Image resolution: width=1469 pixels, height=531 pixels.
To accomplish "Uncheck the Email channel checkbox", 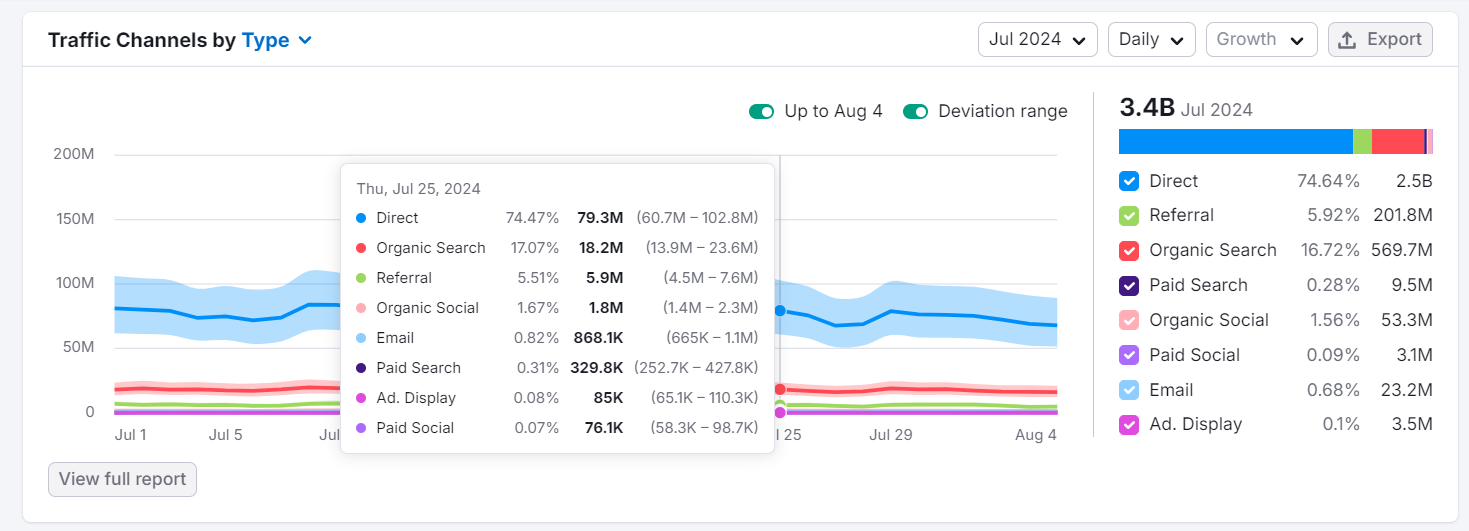I will [1129, 391].
